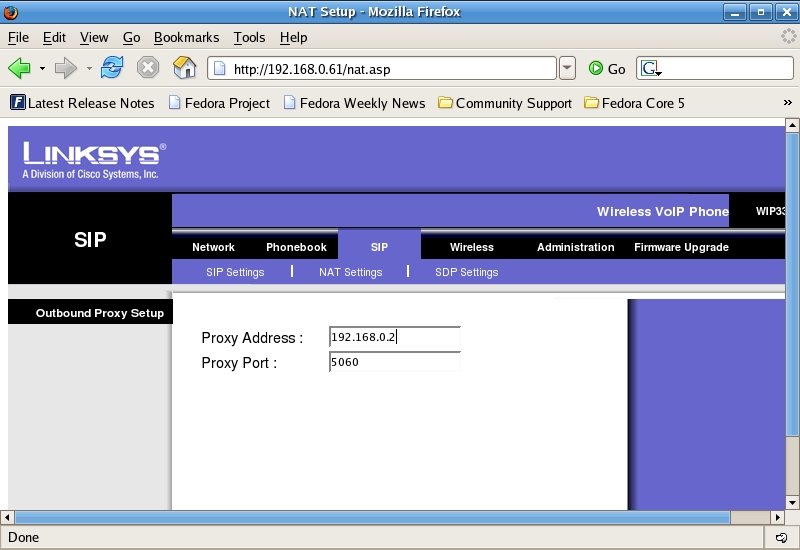The image size is (800, 550).
Task: Open the URL bar history dropdown
Action: (567, 68)
